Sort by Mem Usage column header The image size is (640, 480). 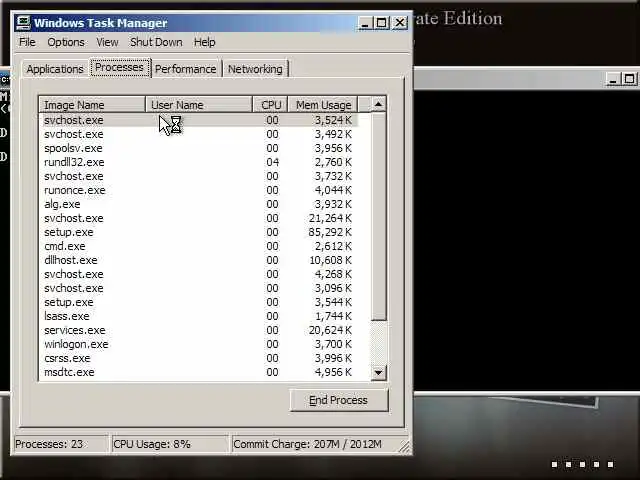pyautogui.click(x=323, y=105)
